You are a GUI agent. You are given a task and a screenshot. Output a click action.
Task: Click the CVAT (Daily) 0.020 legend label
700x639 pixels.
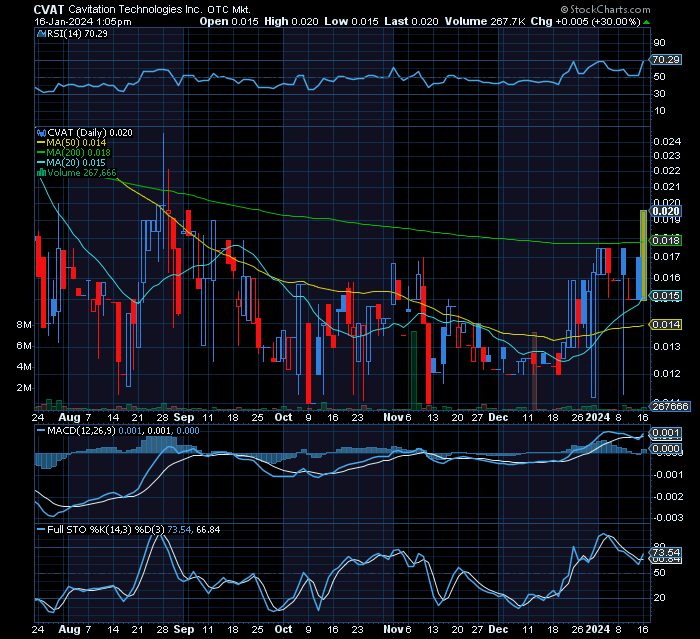click(90, 133)
